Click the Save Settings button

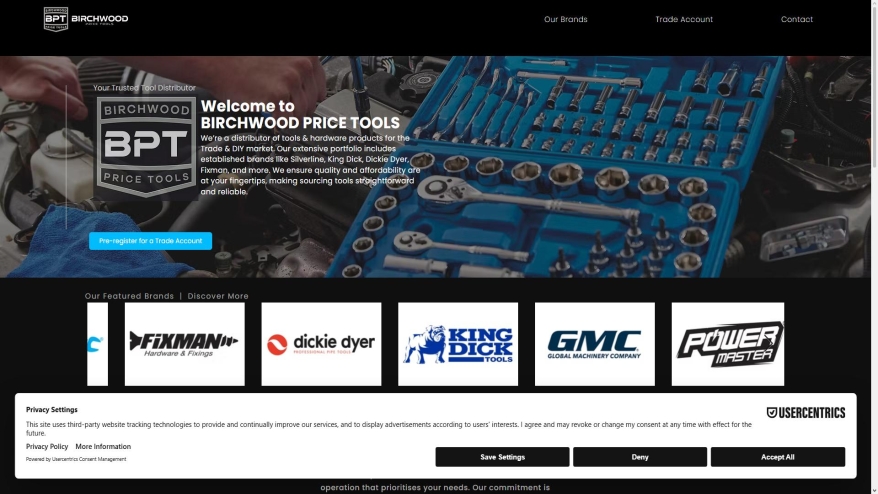point(502,457)
